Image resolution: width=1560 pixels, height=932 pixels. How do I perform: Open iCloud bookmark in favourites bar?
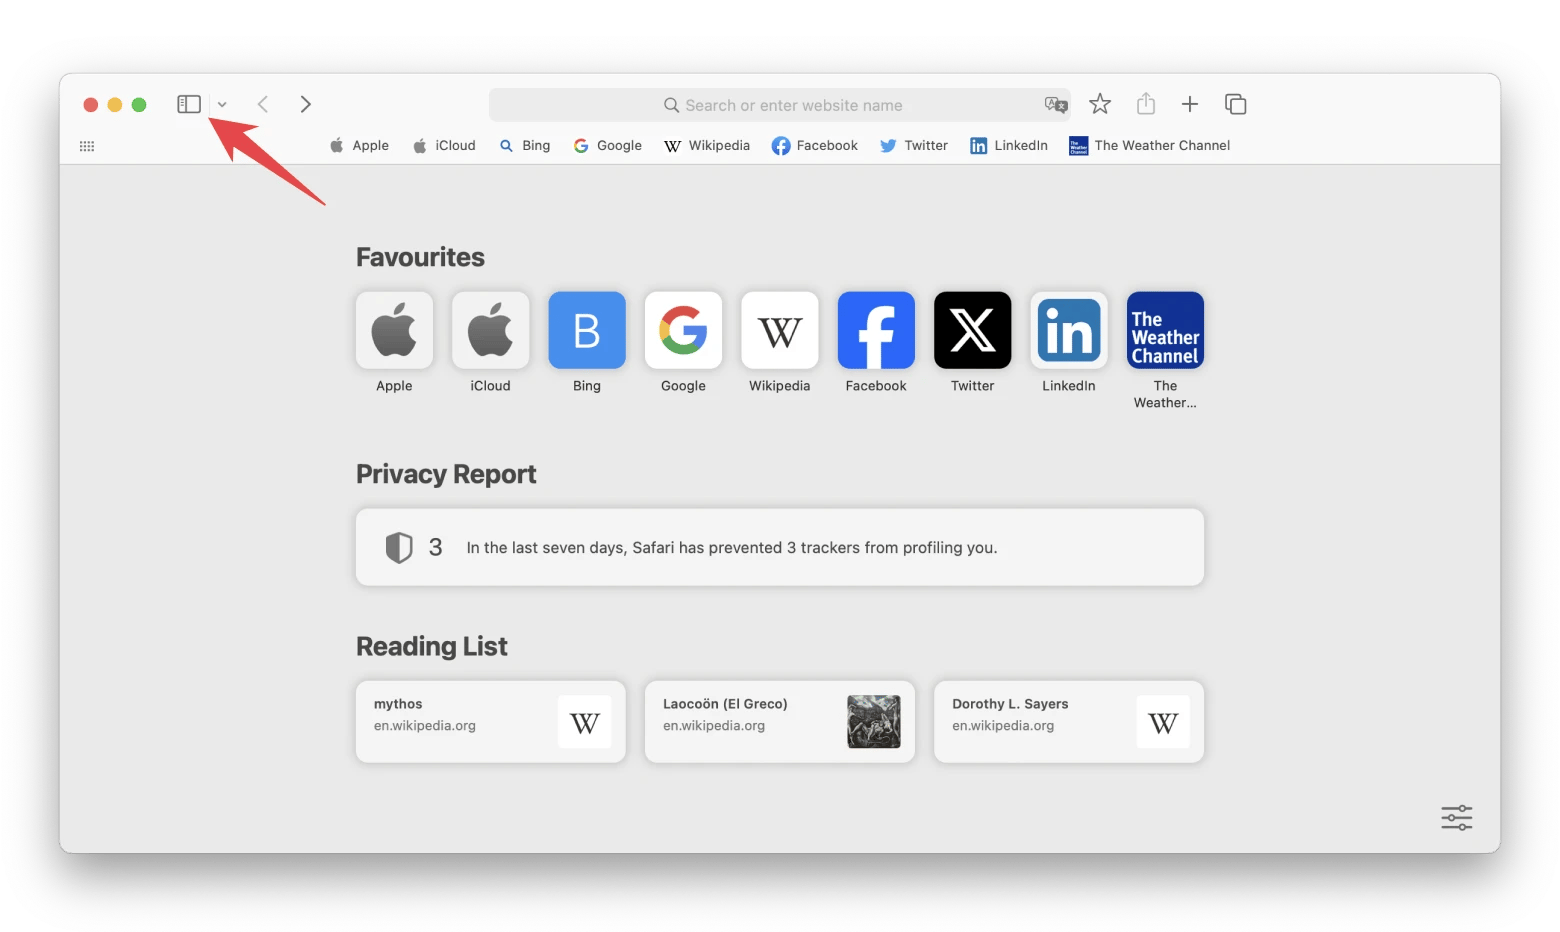444,145
